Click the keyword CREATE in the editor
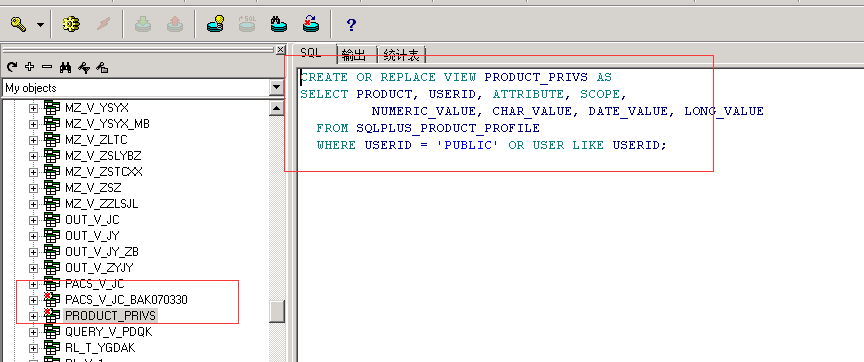The width and height of the screenshot is (864, 362). (324, 77)
